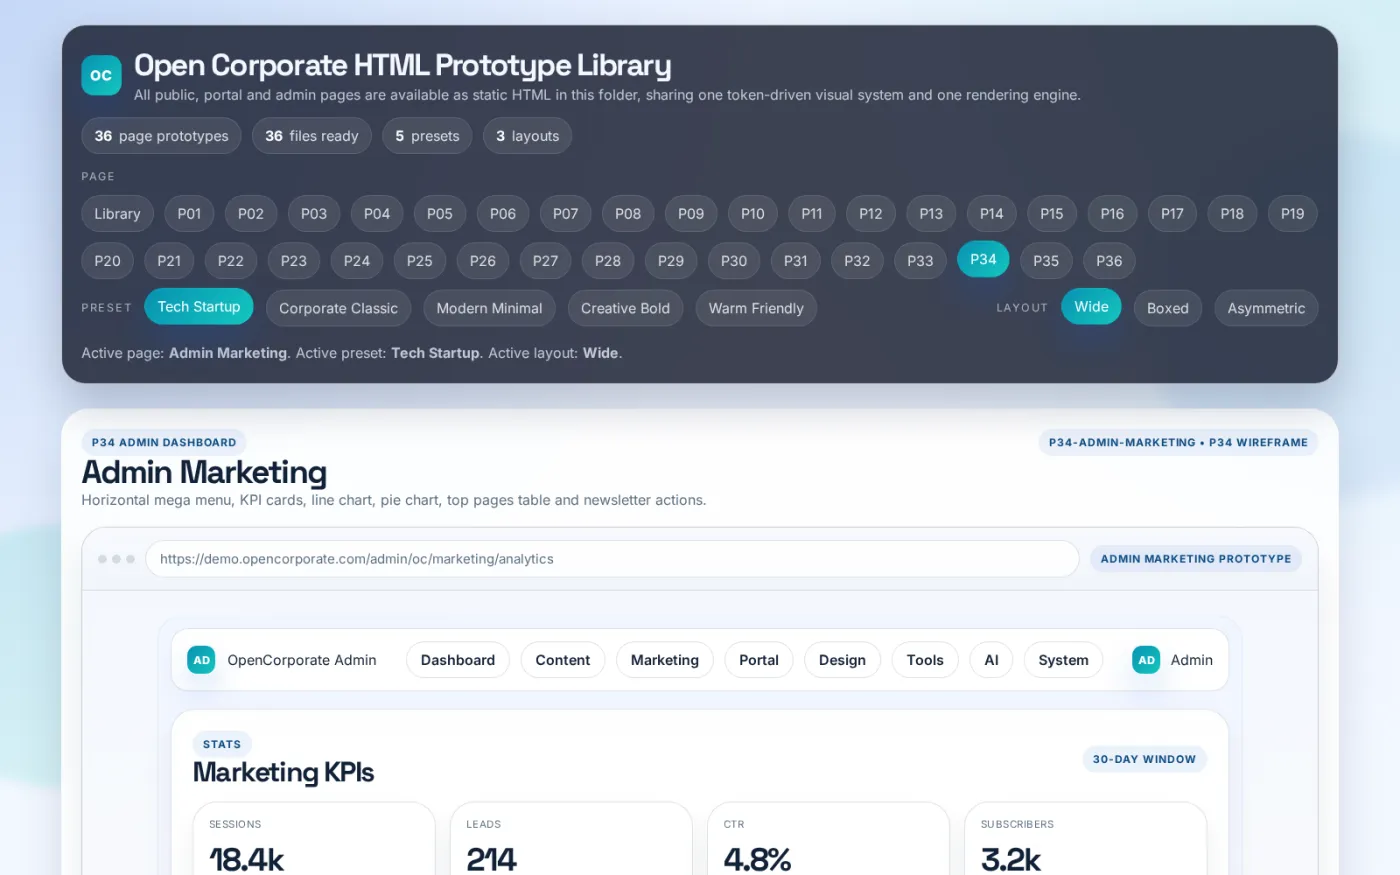Image resolution: width=1400 pixels, height=875 pixels.
Task: Select the Wide layout
Action: (1091, 307)
